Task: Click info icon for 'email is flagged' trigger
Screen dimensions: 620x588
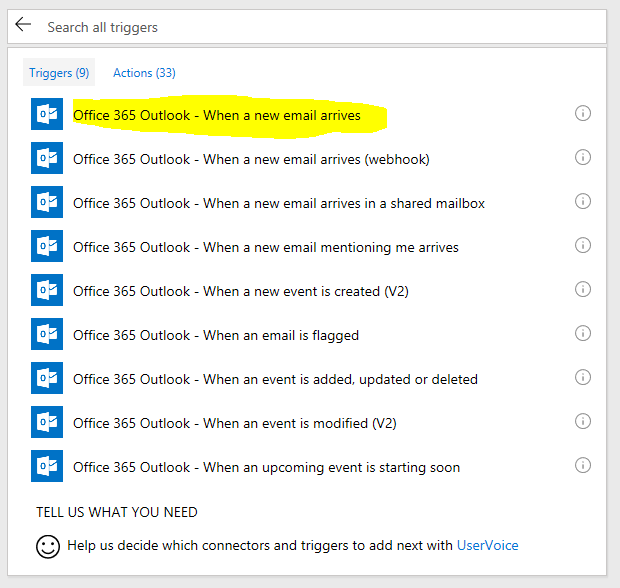Action: (582, 333)
